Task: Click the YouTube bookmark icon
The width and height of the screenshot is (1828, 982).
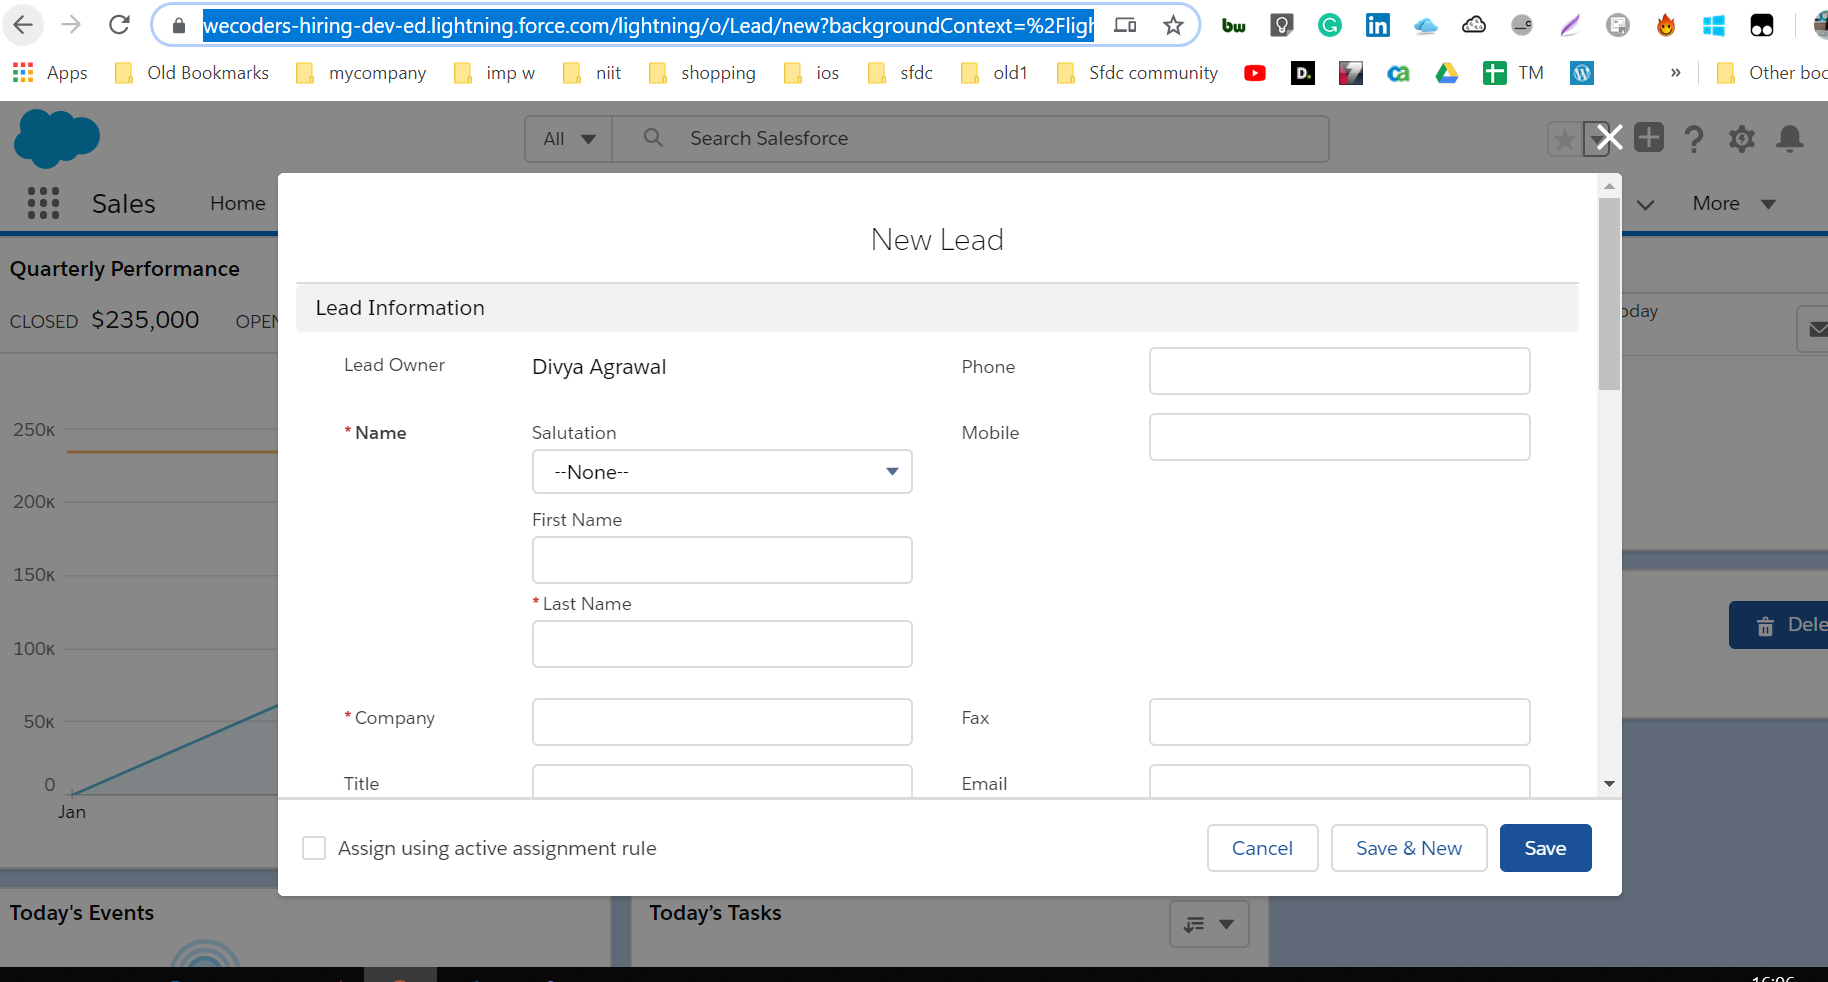Action: coord(1254,73)
